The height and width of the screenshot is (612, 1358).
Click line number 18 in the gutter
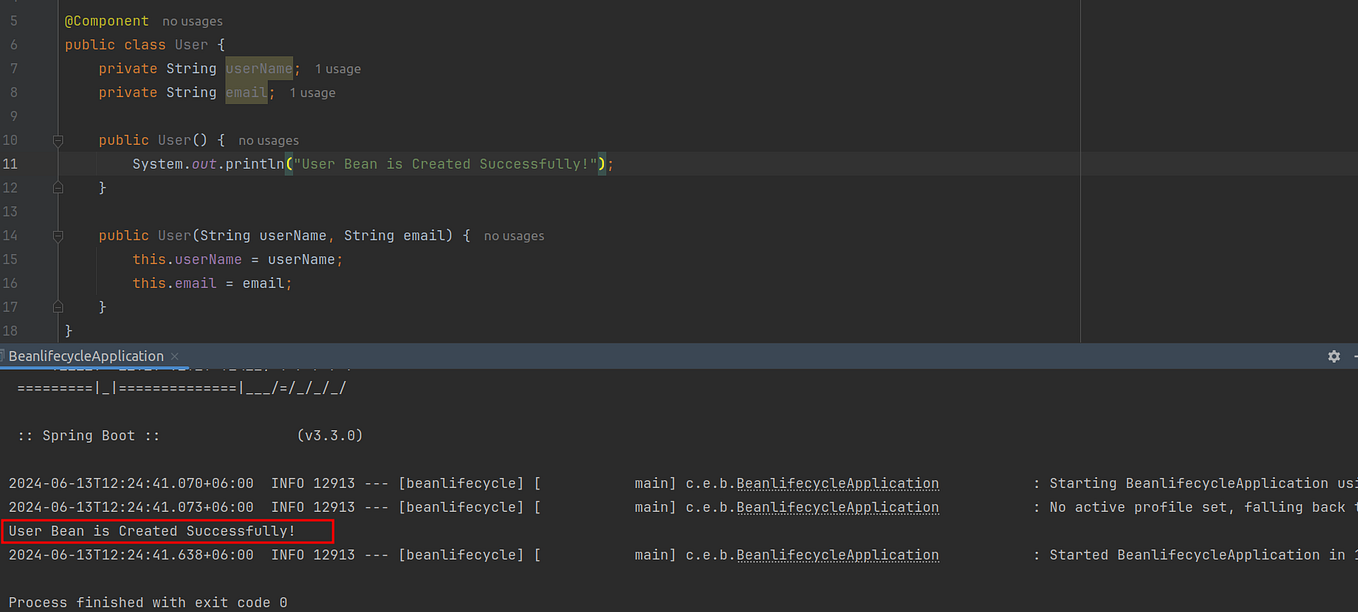(x=13, y=330)
